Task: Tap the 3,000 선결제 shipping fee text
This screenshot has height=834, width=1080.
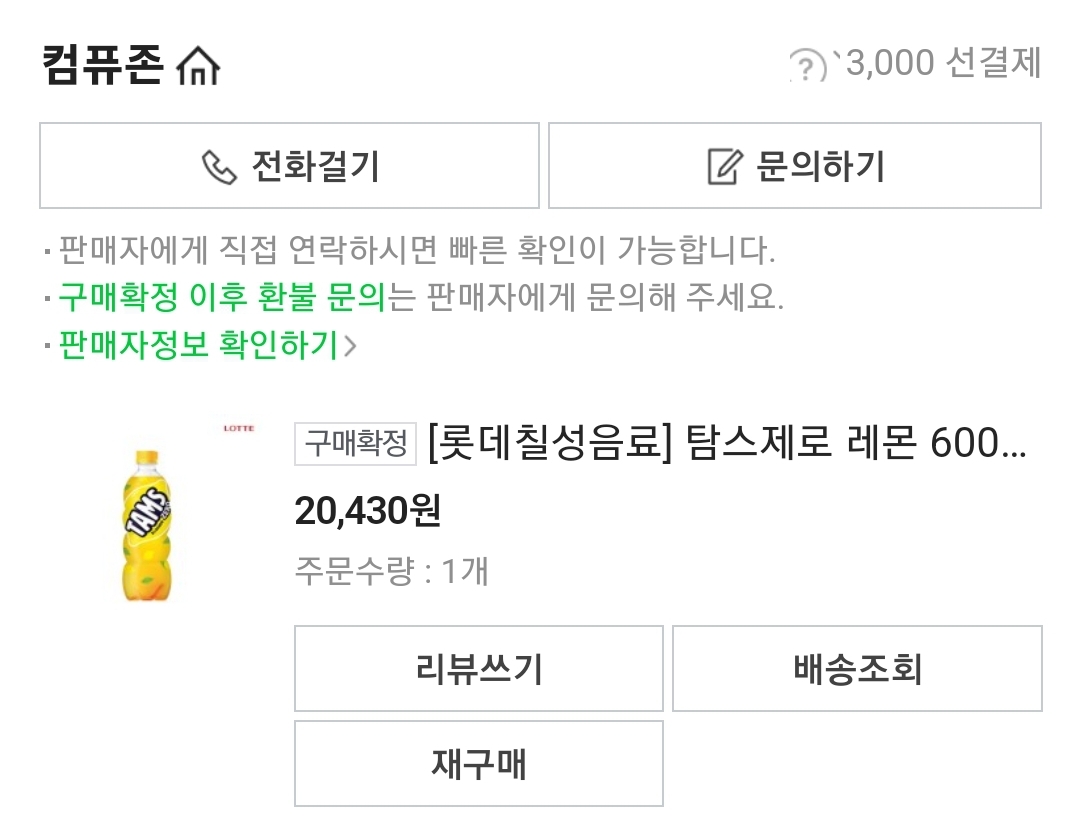Action: pos(943,63)
